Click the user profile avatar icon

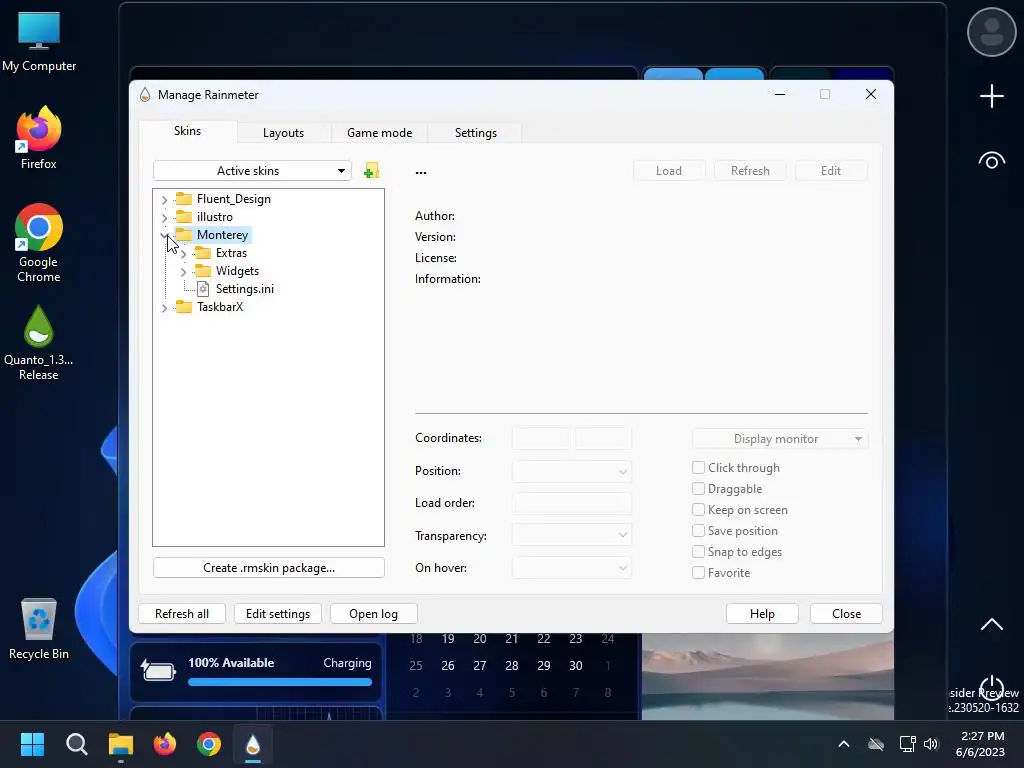pyautogui.click(x=991, y=33)
